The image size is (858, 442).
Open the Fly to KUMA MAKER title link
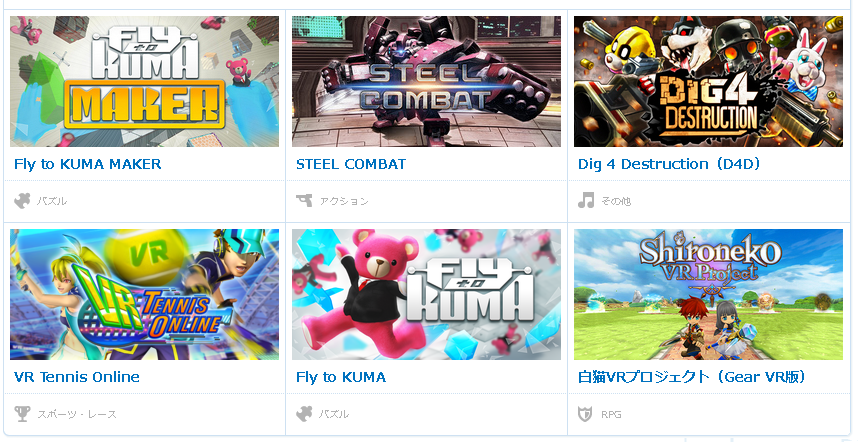tap(88, 164)
